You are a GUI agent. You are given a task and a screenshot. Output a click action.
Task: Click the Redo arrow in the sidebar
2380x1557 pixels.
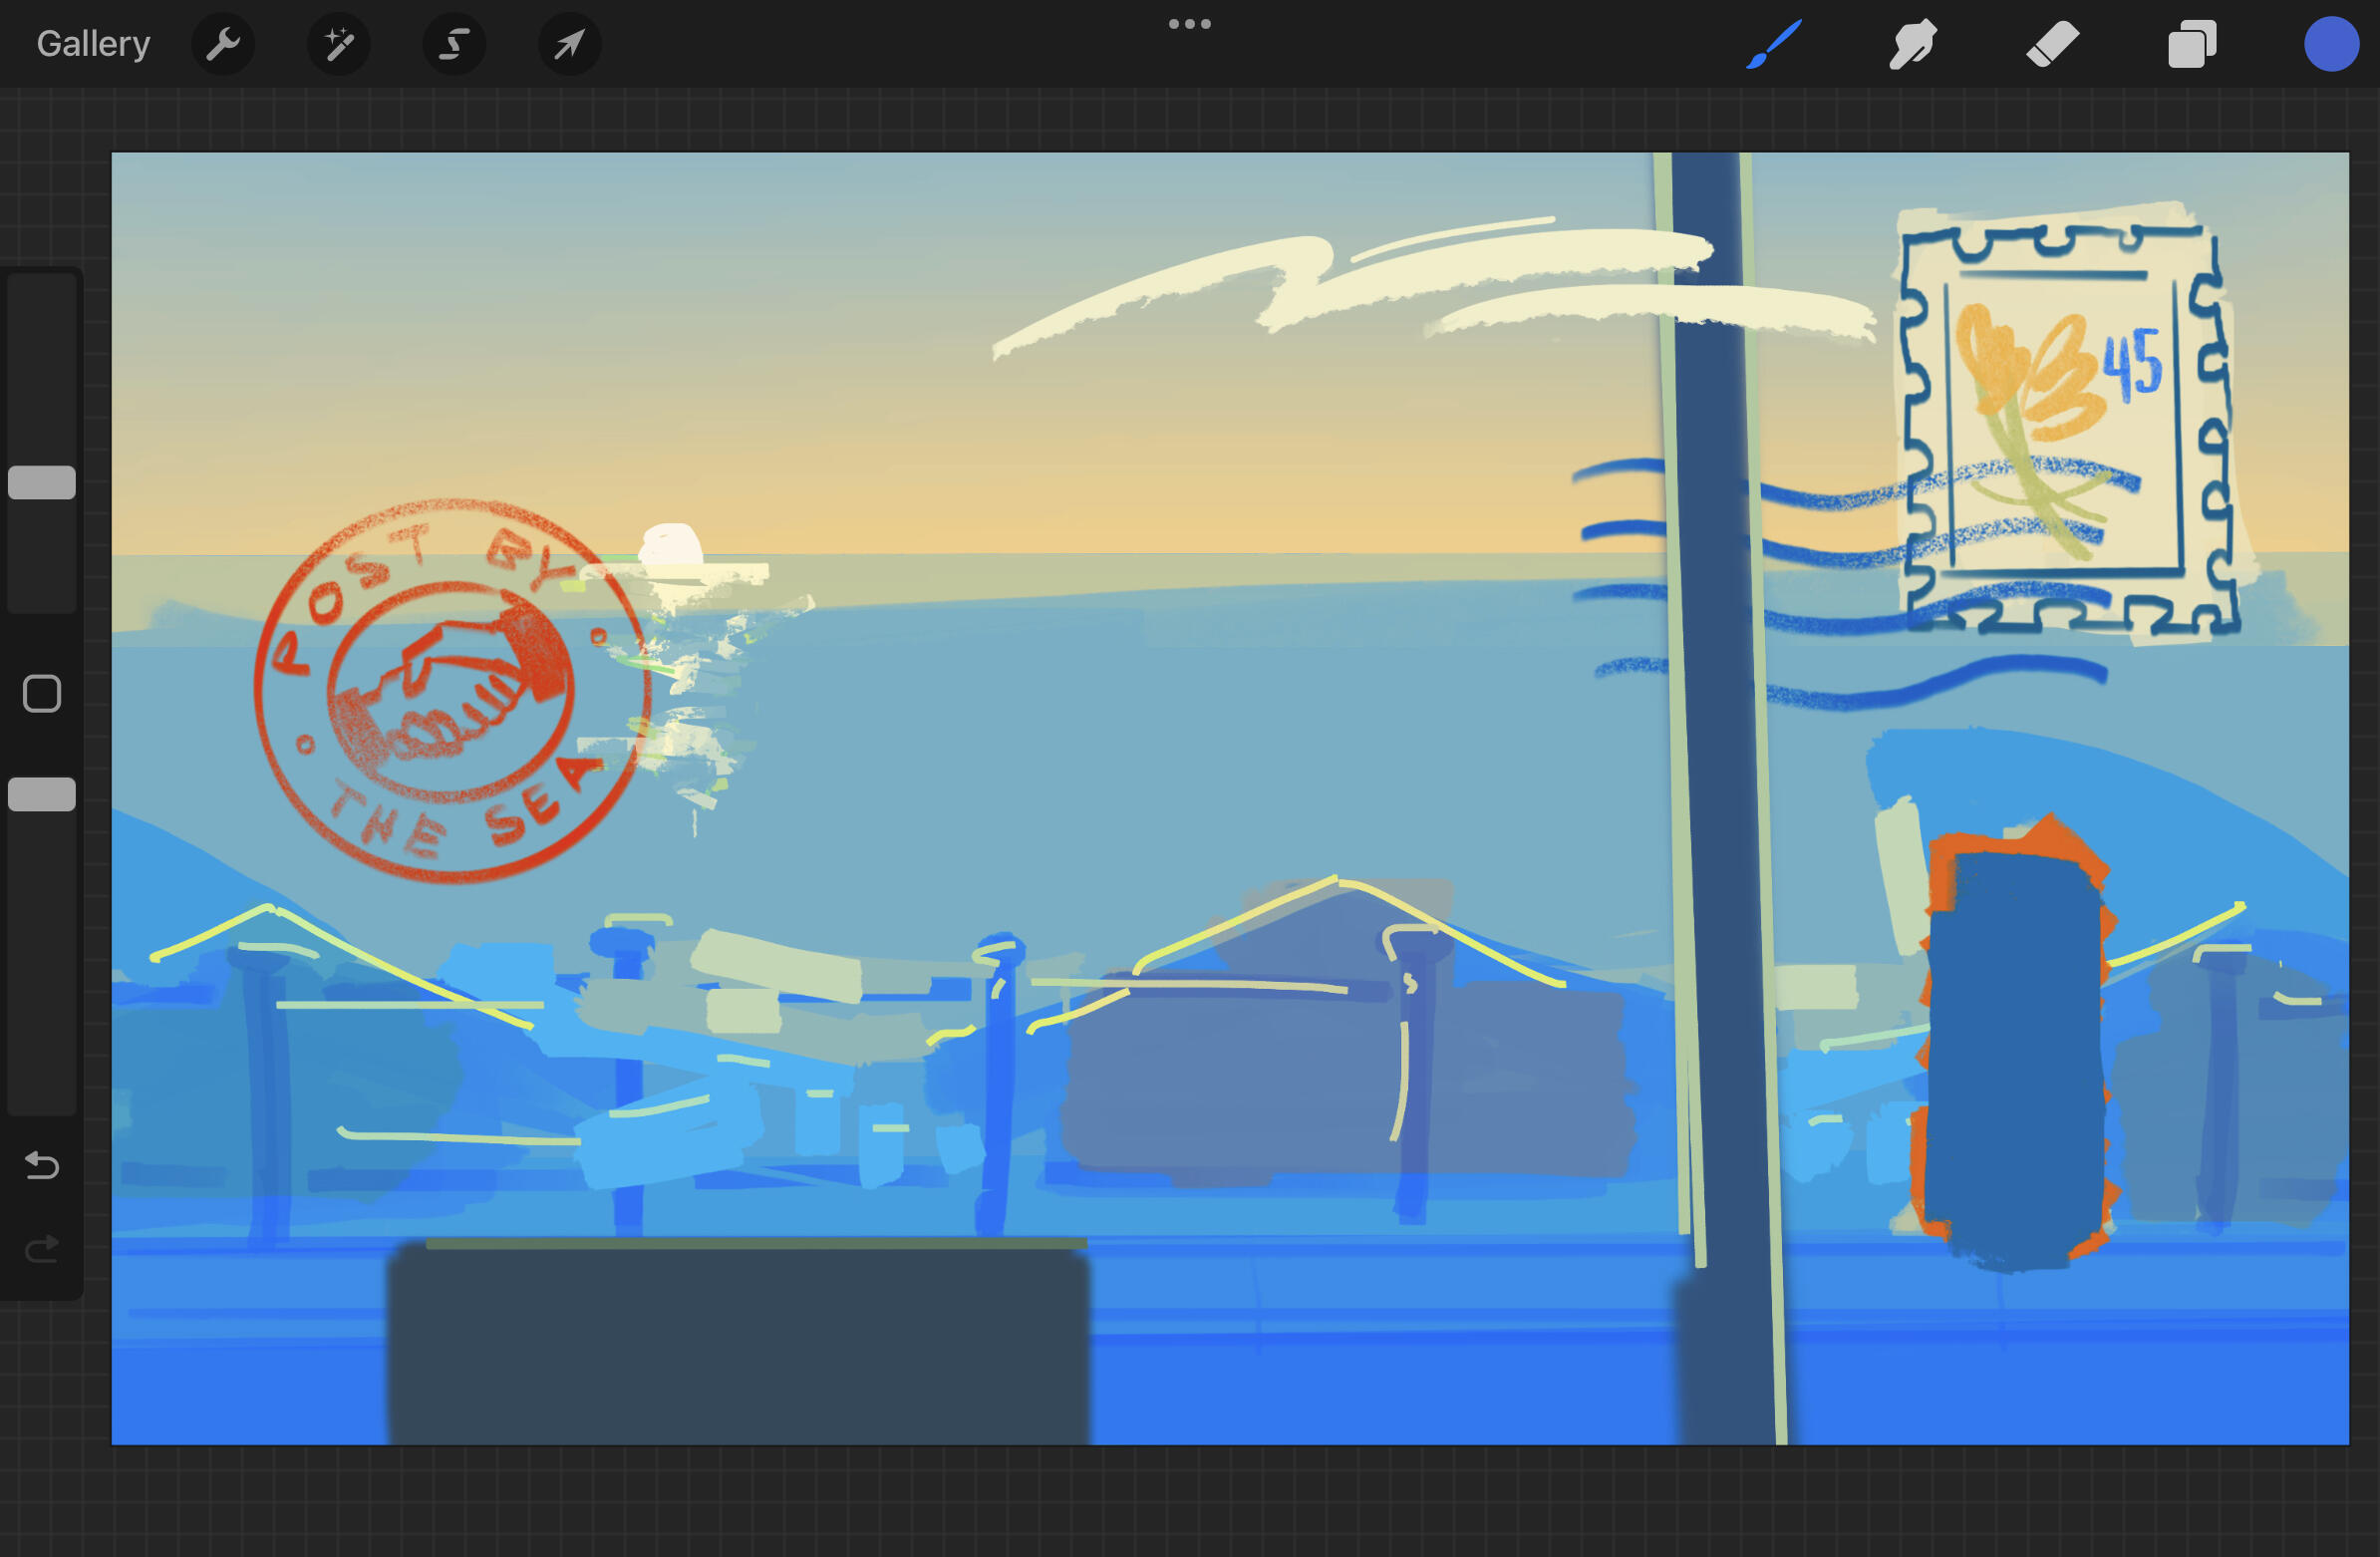(42, 1249)
